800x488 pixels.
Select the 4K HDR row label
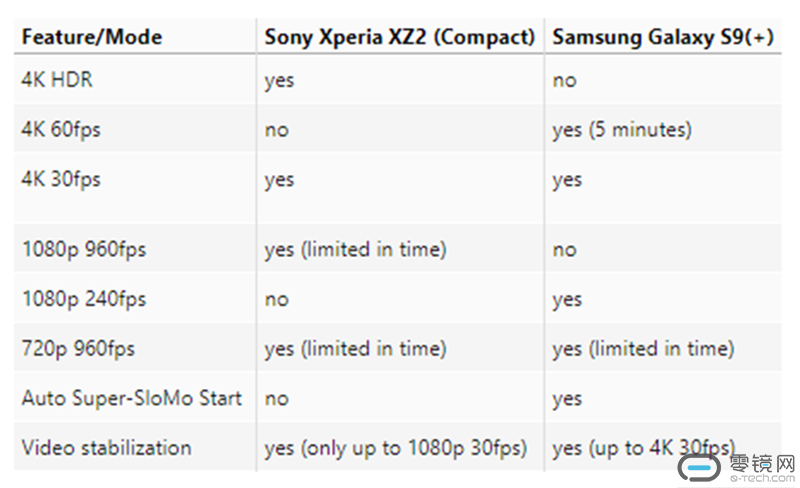point(57,80)
